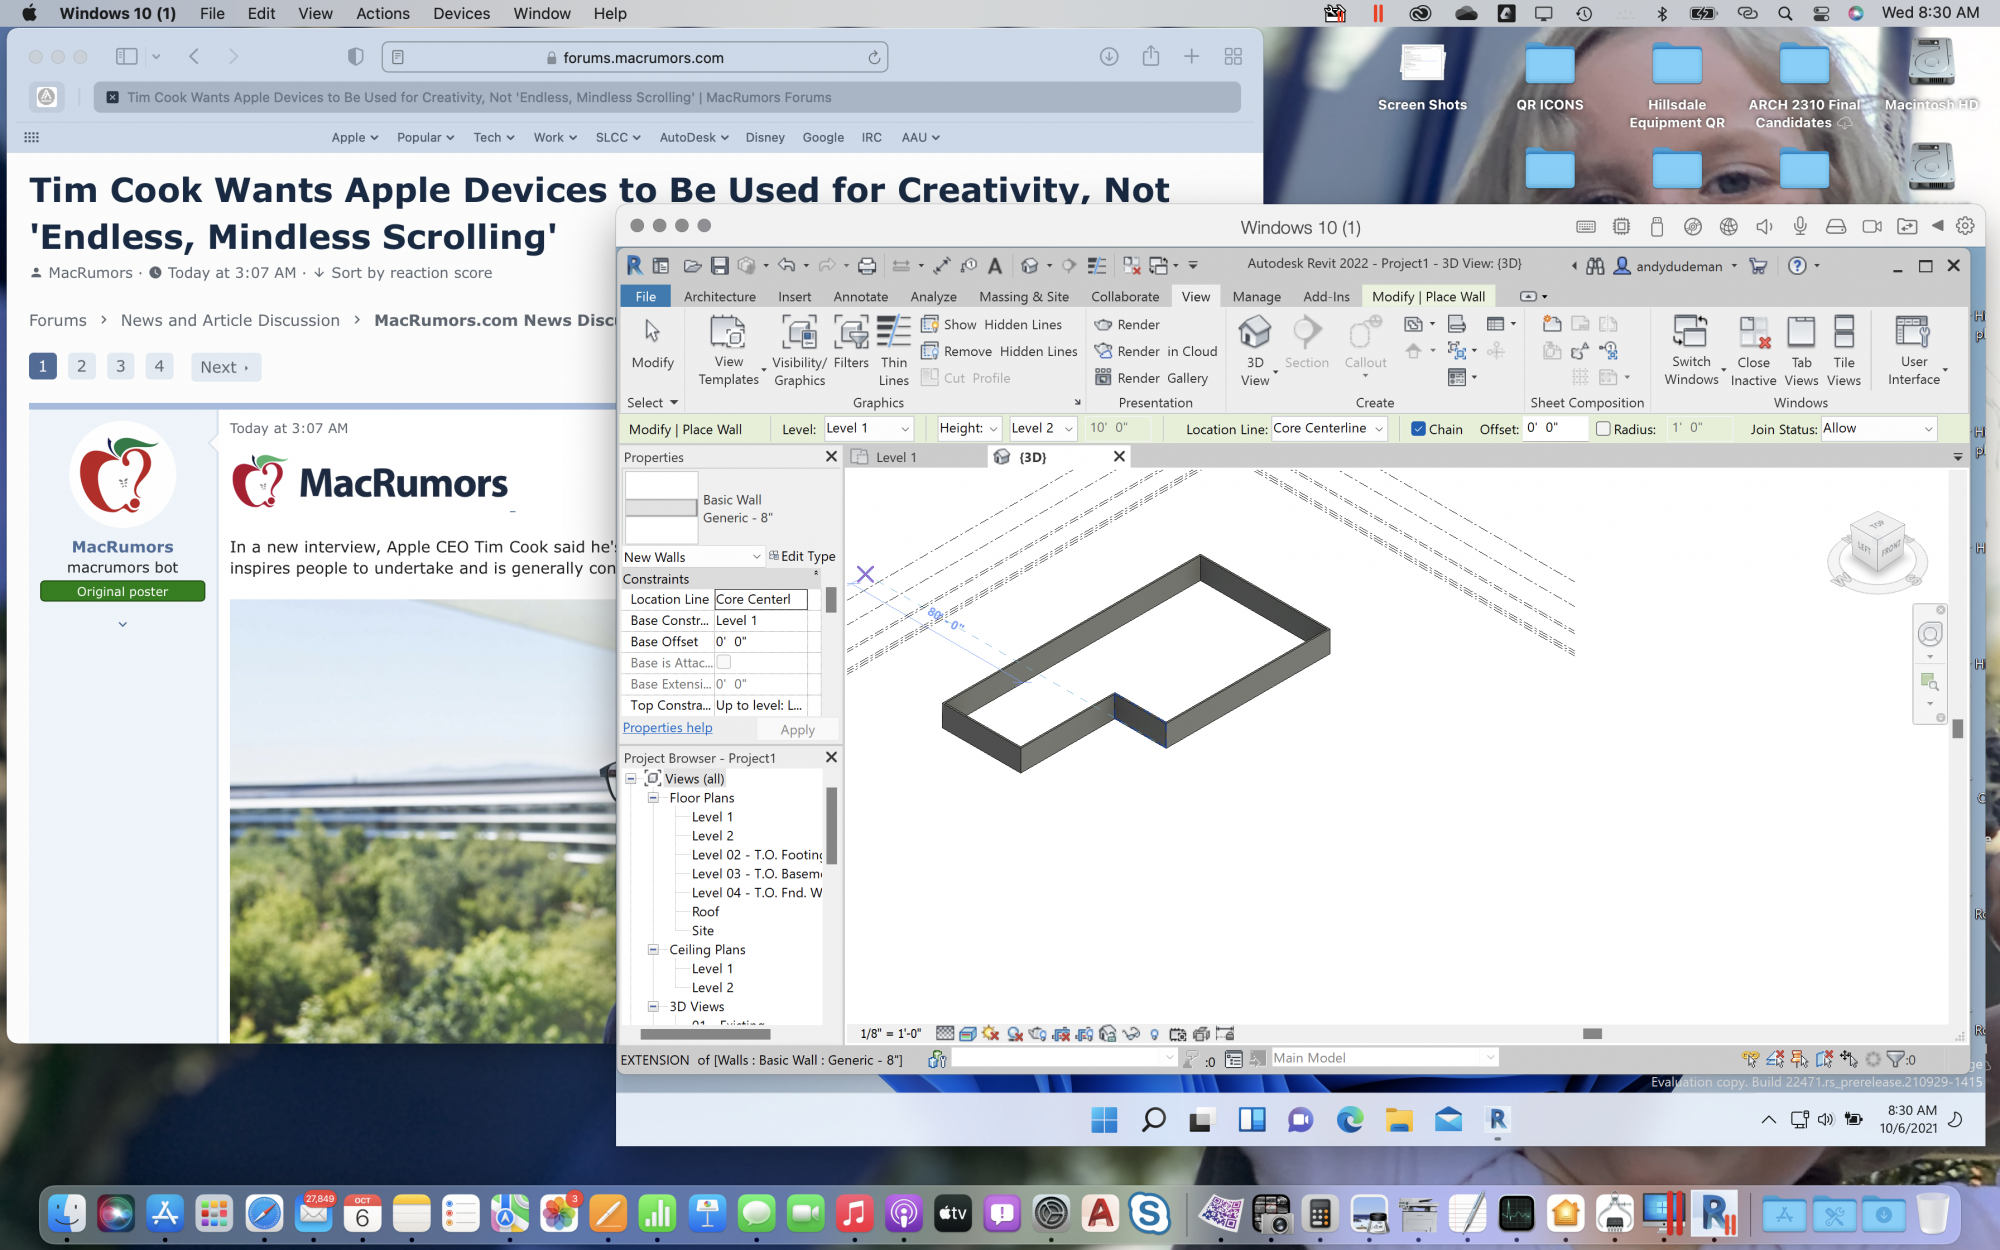Collapse the 3D Views tree node
This screenshot has width=2000, height=1250.
(x=653, y=1007)
